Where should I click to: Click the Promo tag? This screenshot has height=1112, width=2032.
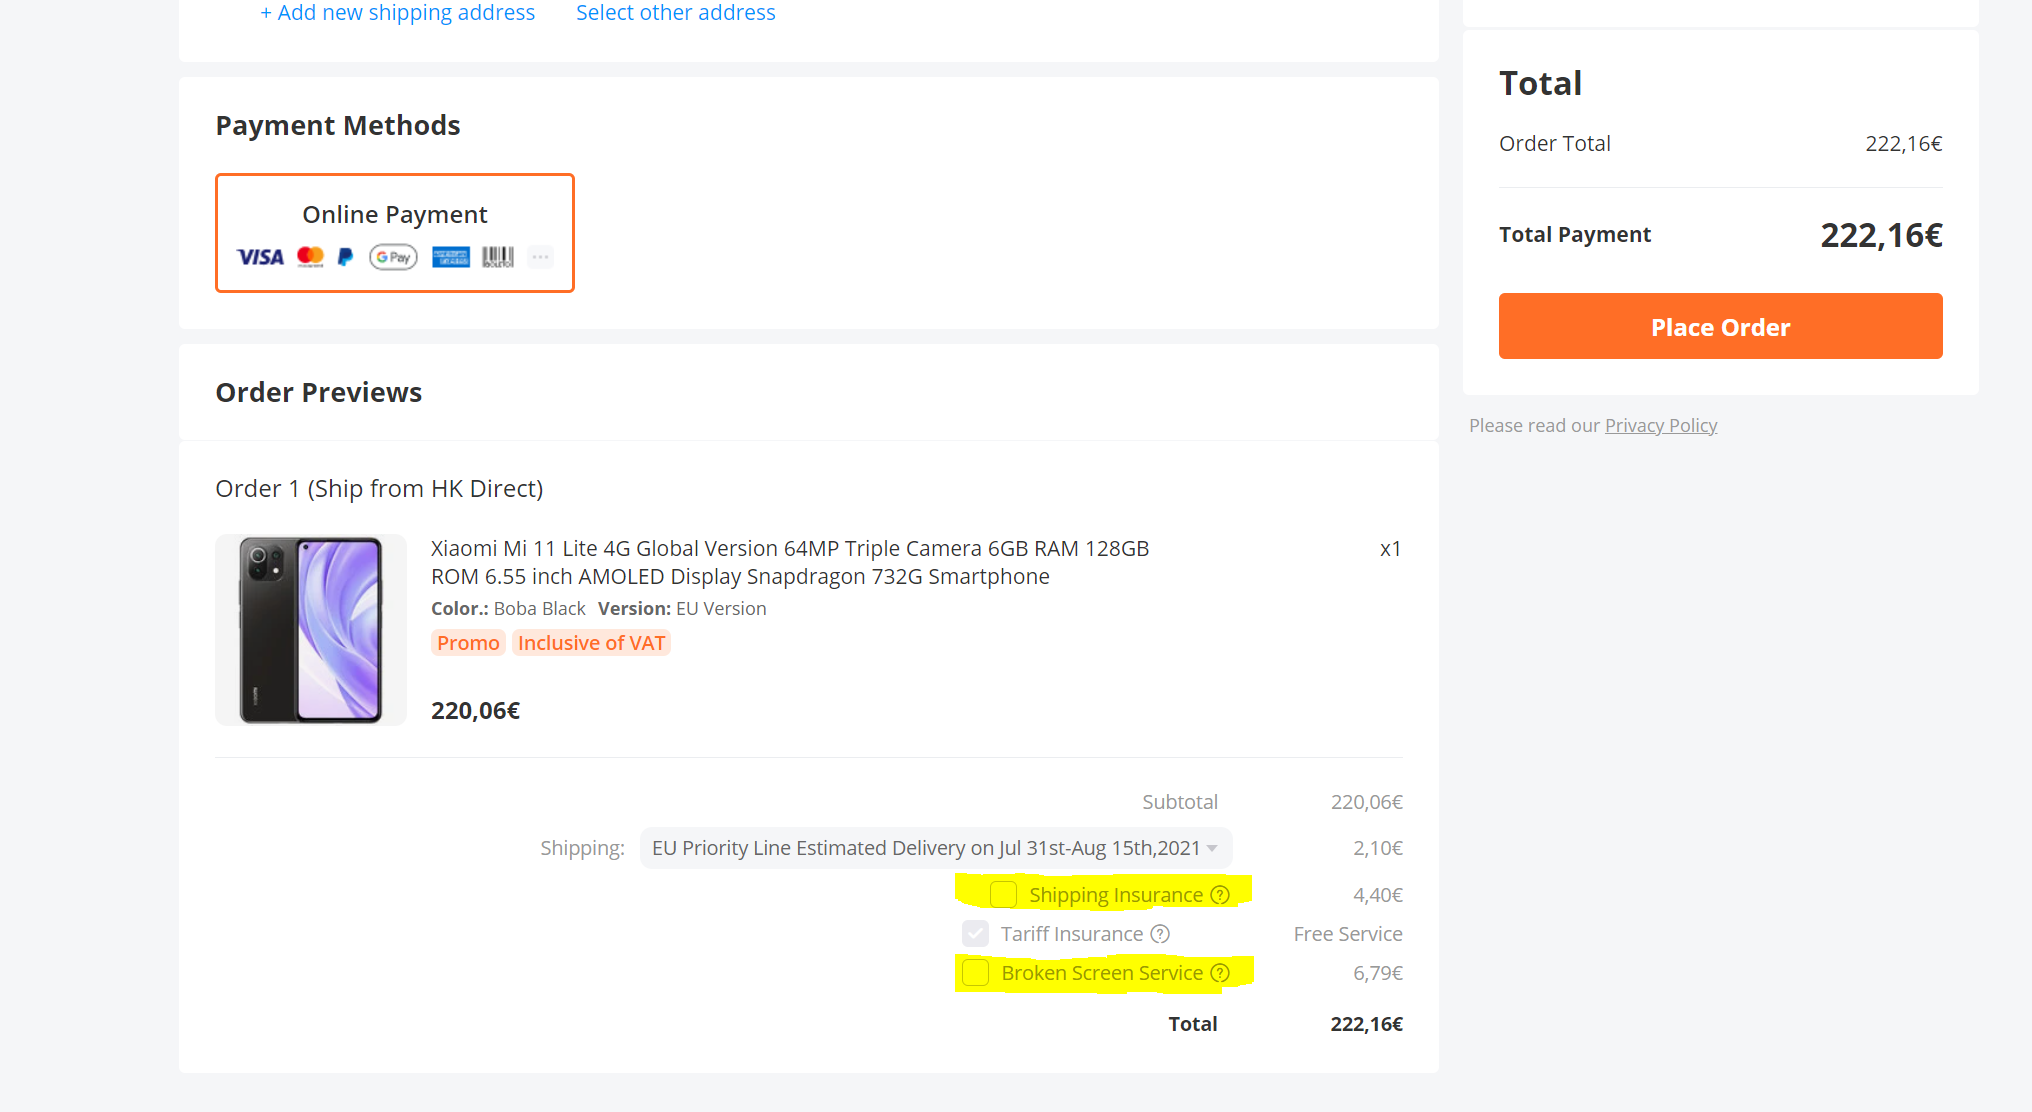click(468, 643)
